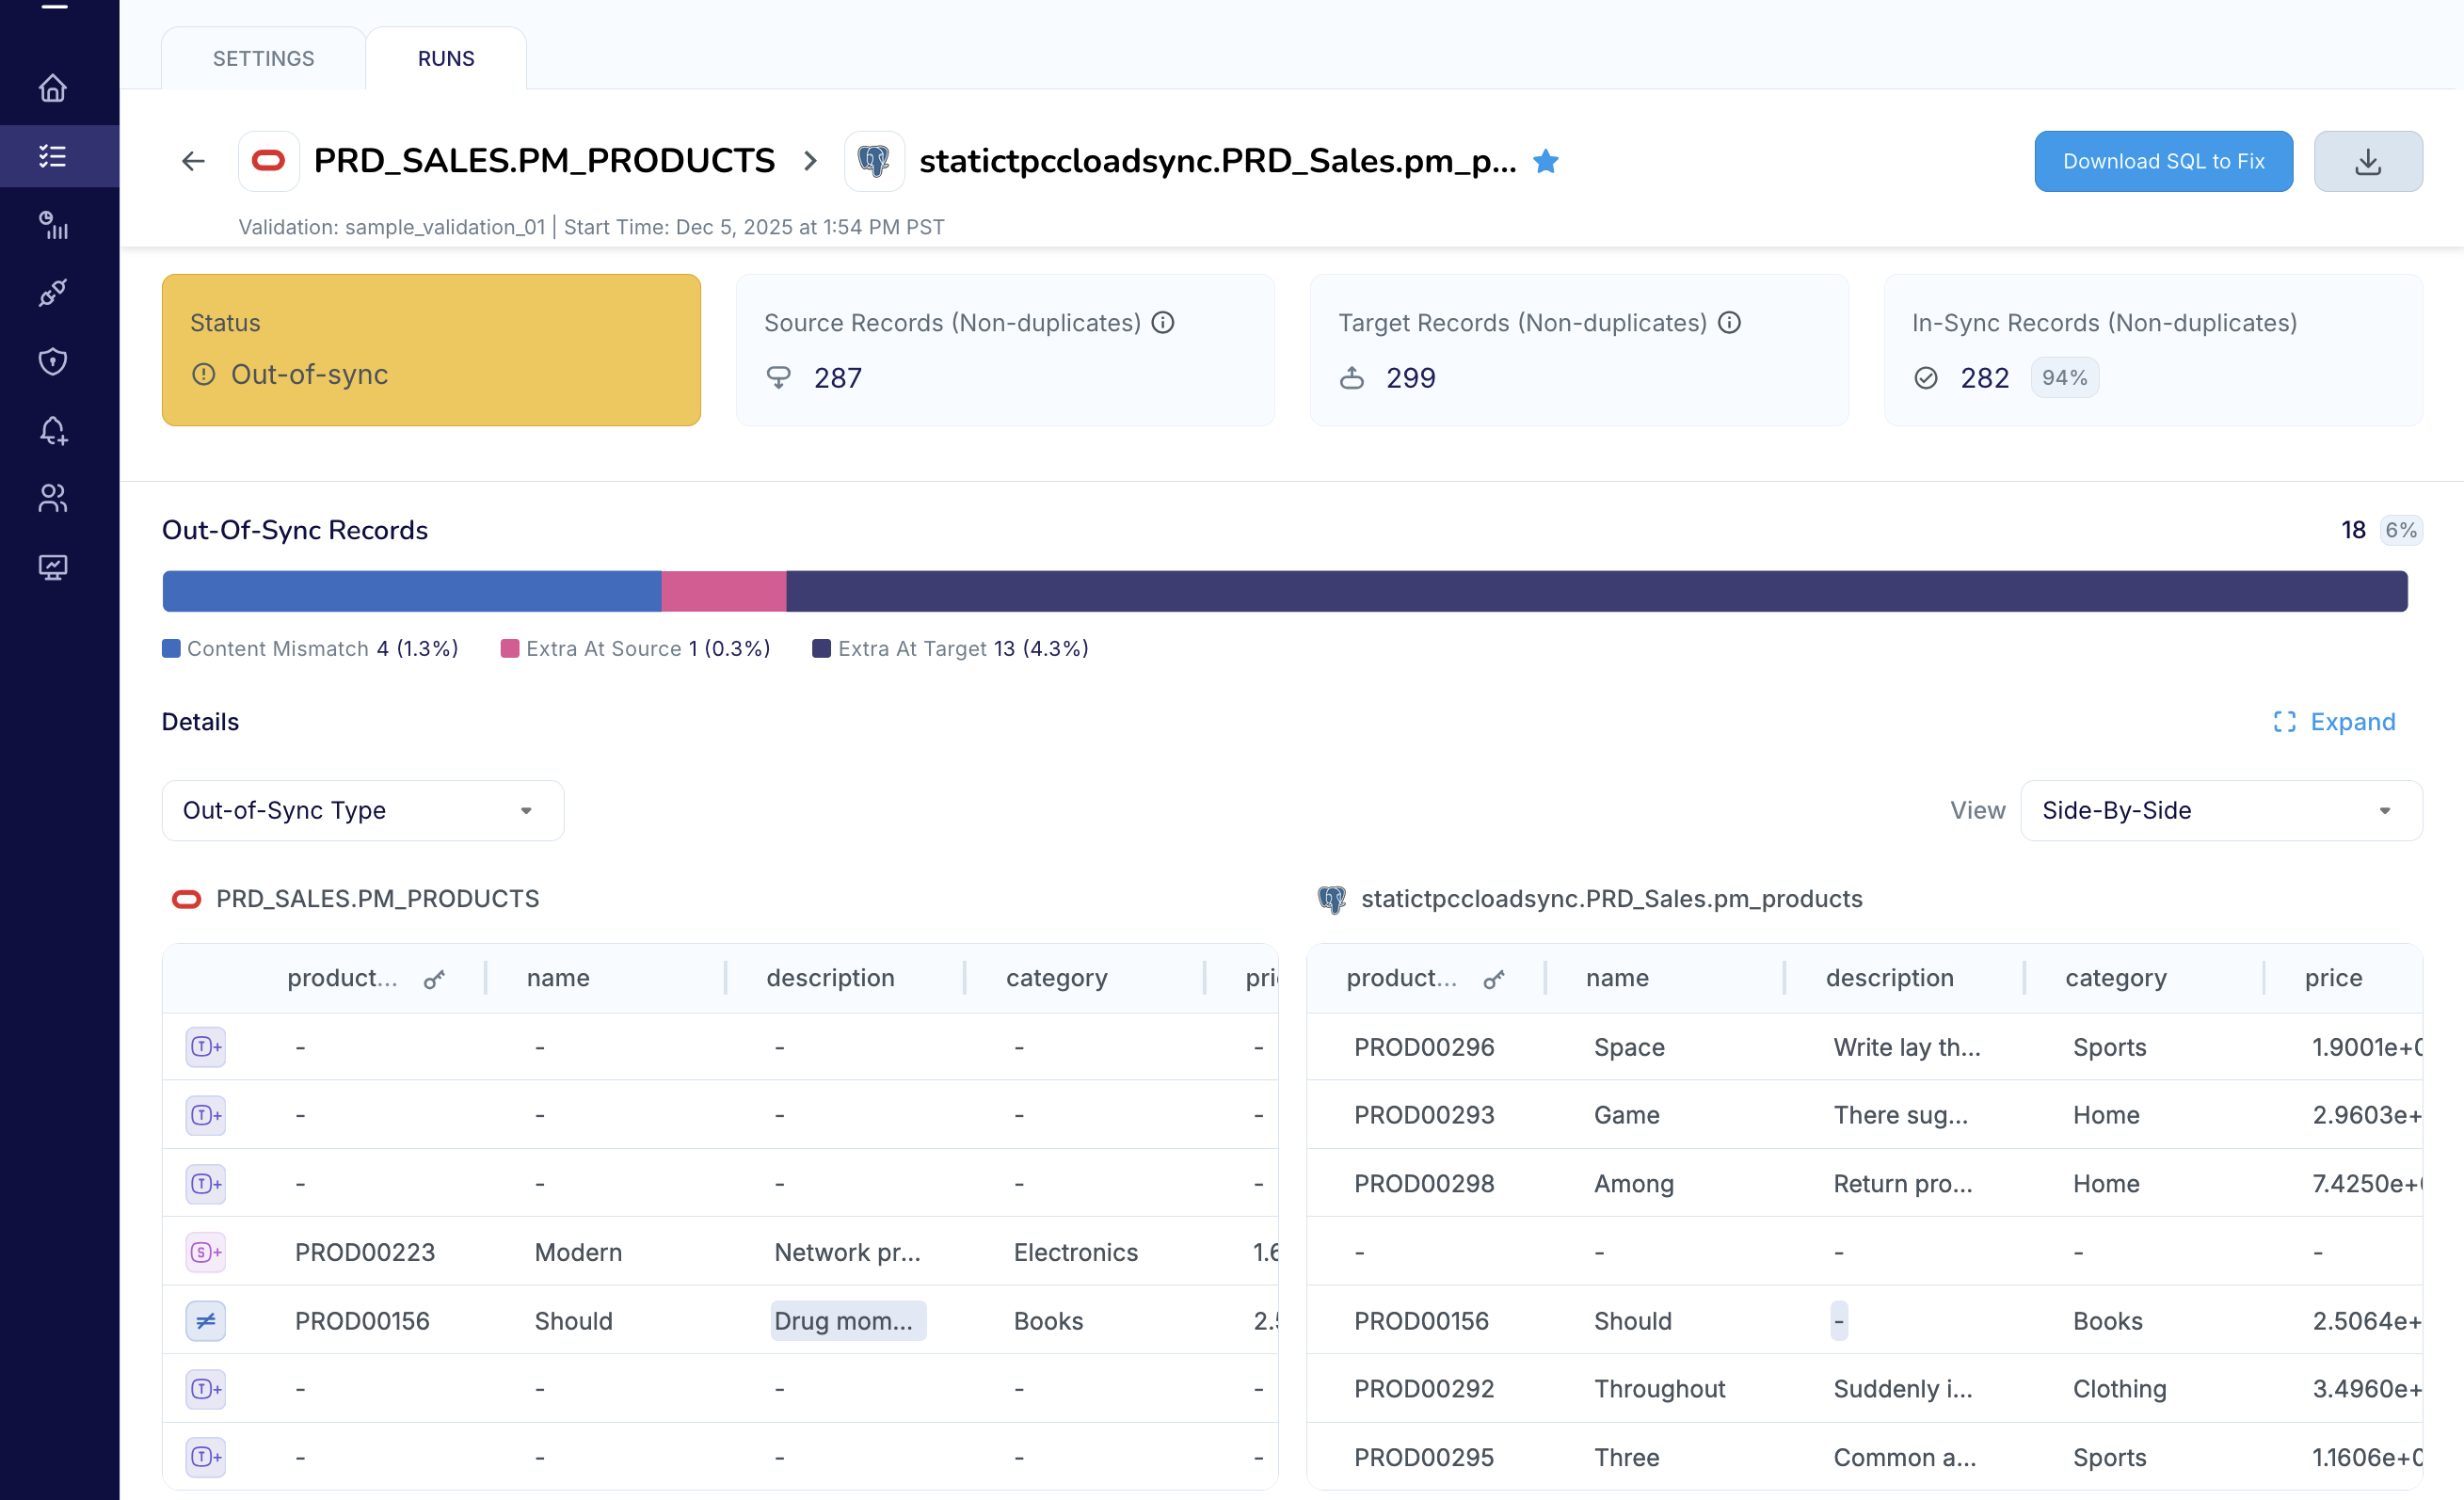Open the Side-By-Side view dropdown
The width and height of the screenshot is (2464, 1500).
click(x=2220, y=810)
